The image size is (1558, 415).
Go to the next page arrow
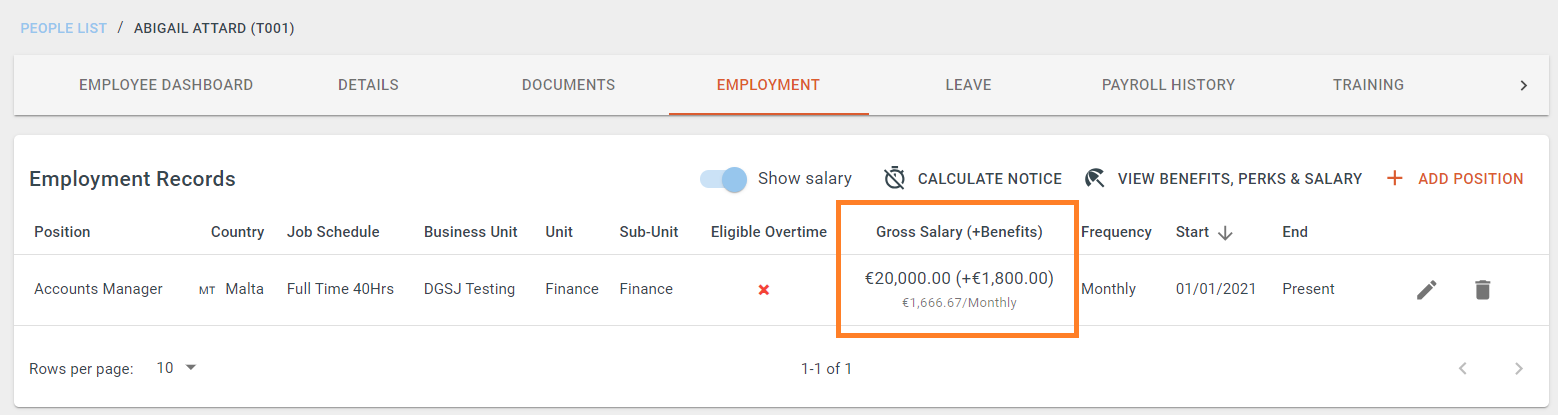1519,368
